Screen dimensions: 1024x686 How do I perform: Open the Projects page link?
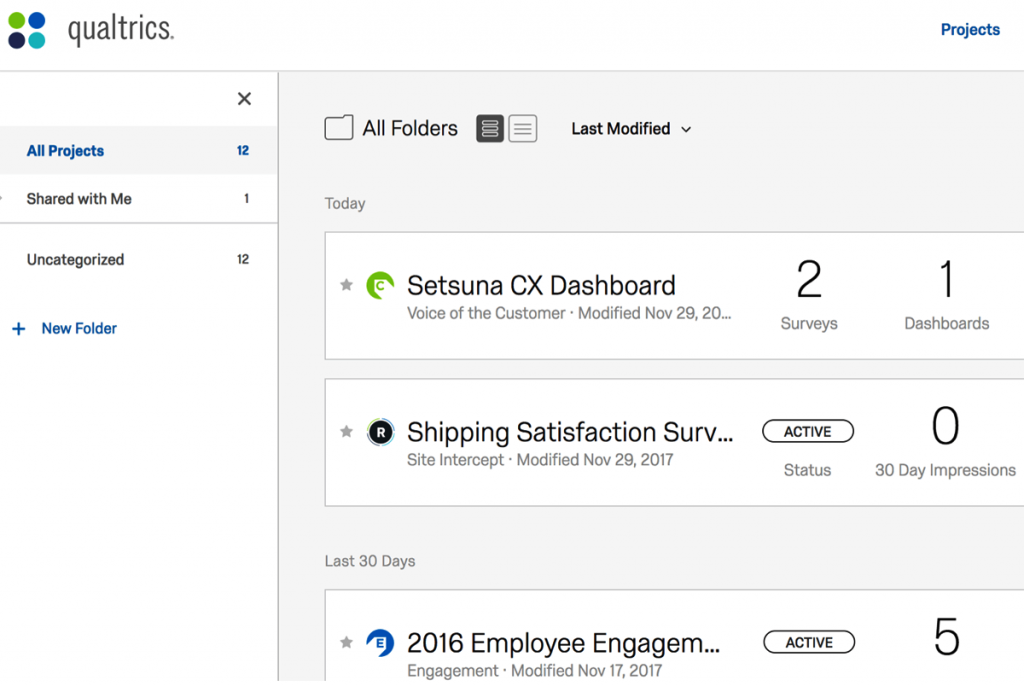[969, 29]
